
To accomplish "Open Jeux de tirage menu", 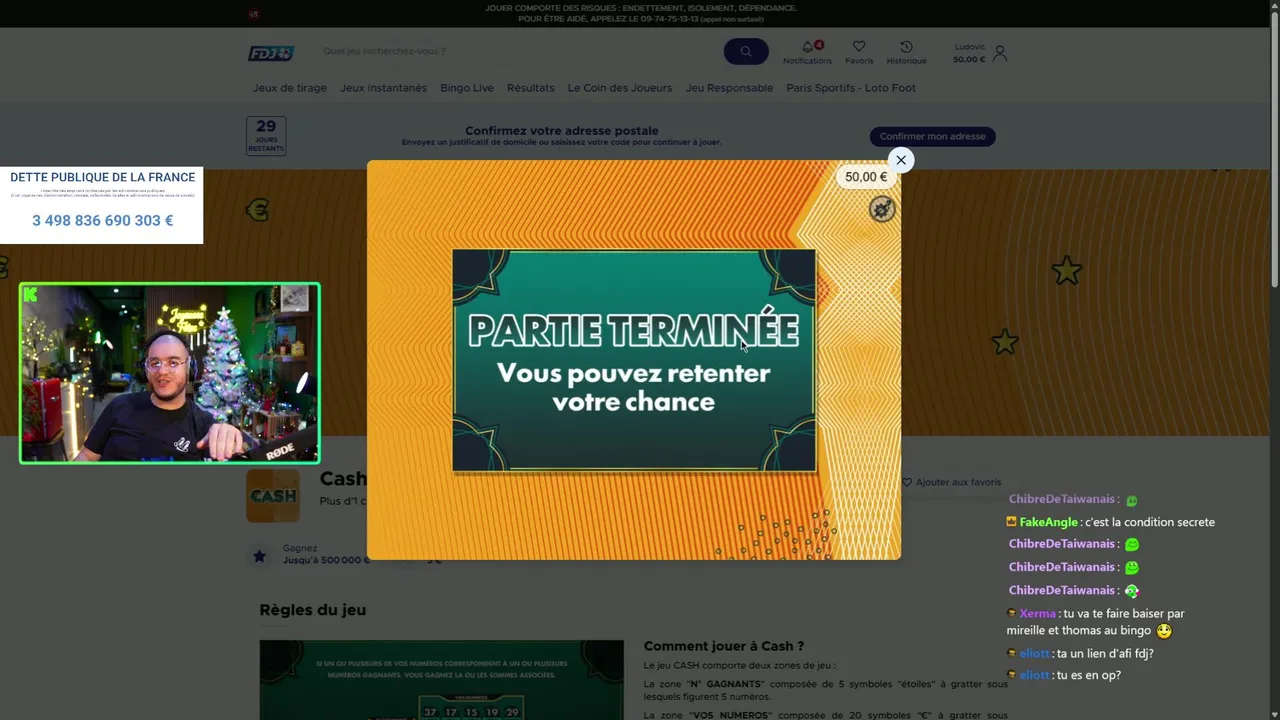I will point(290,88).
